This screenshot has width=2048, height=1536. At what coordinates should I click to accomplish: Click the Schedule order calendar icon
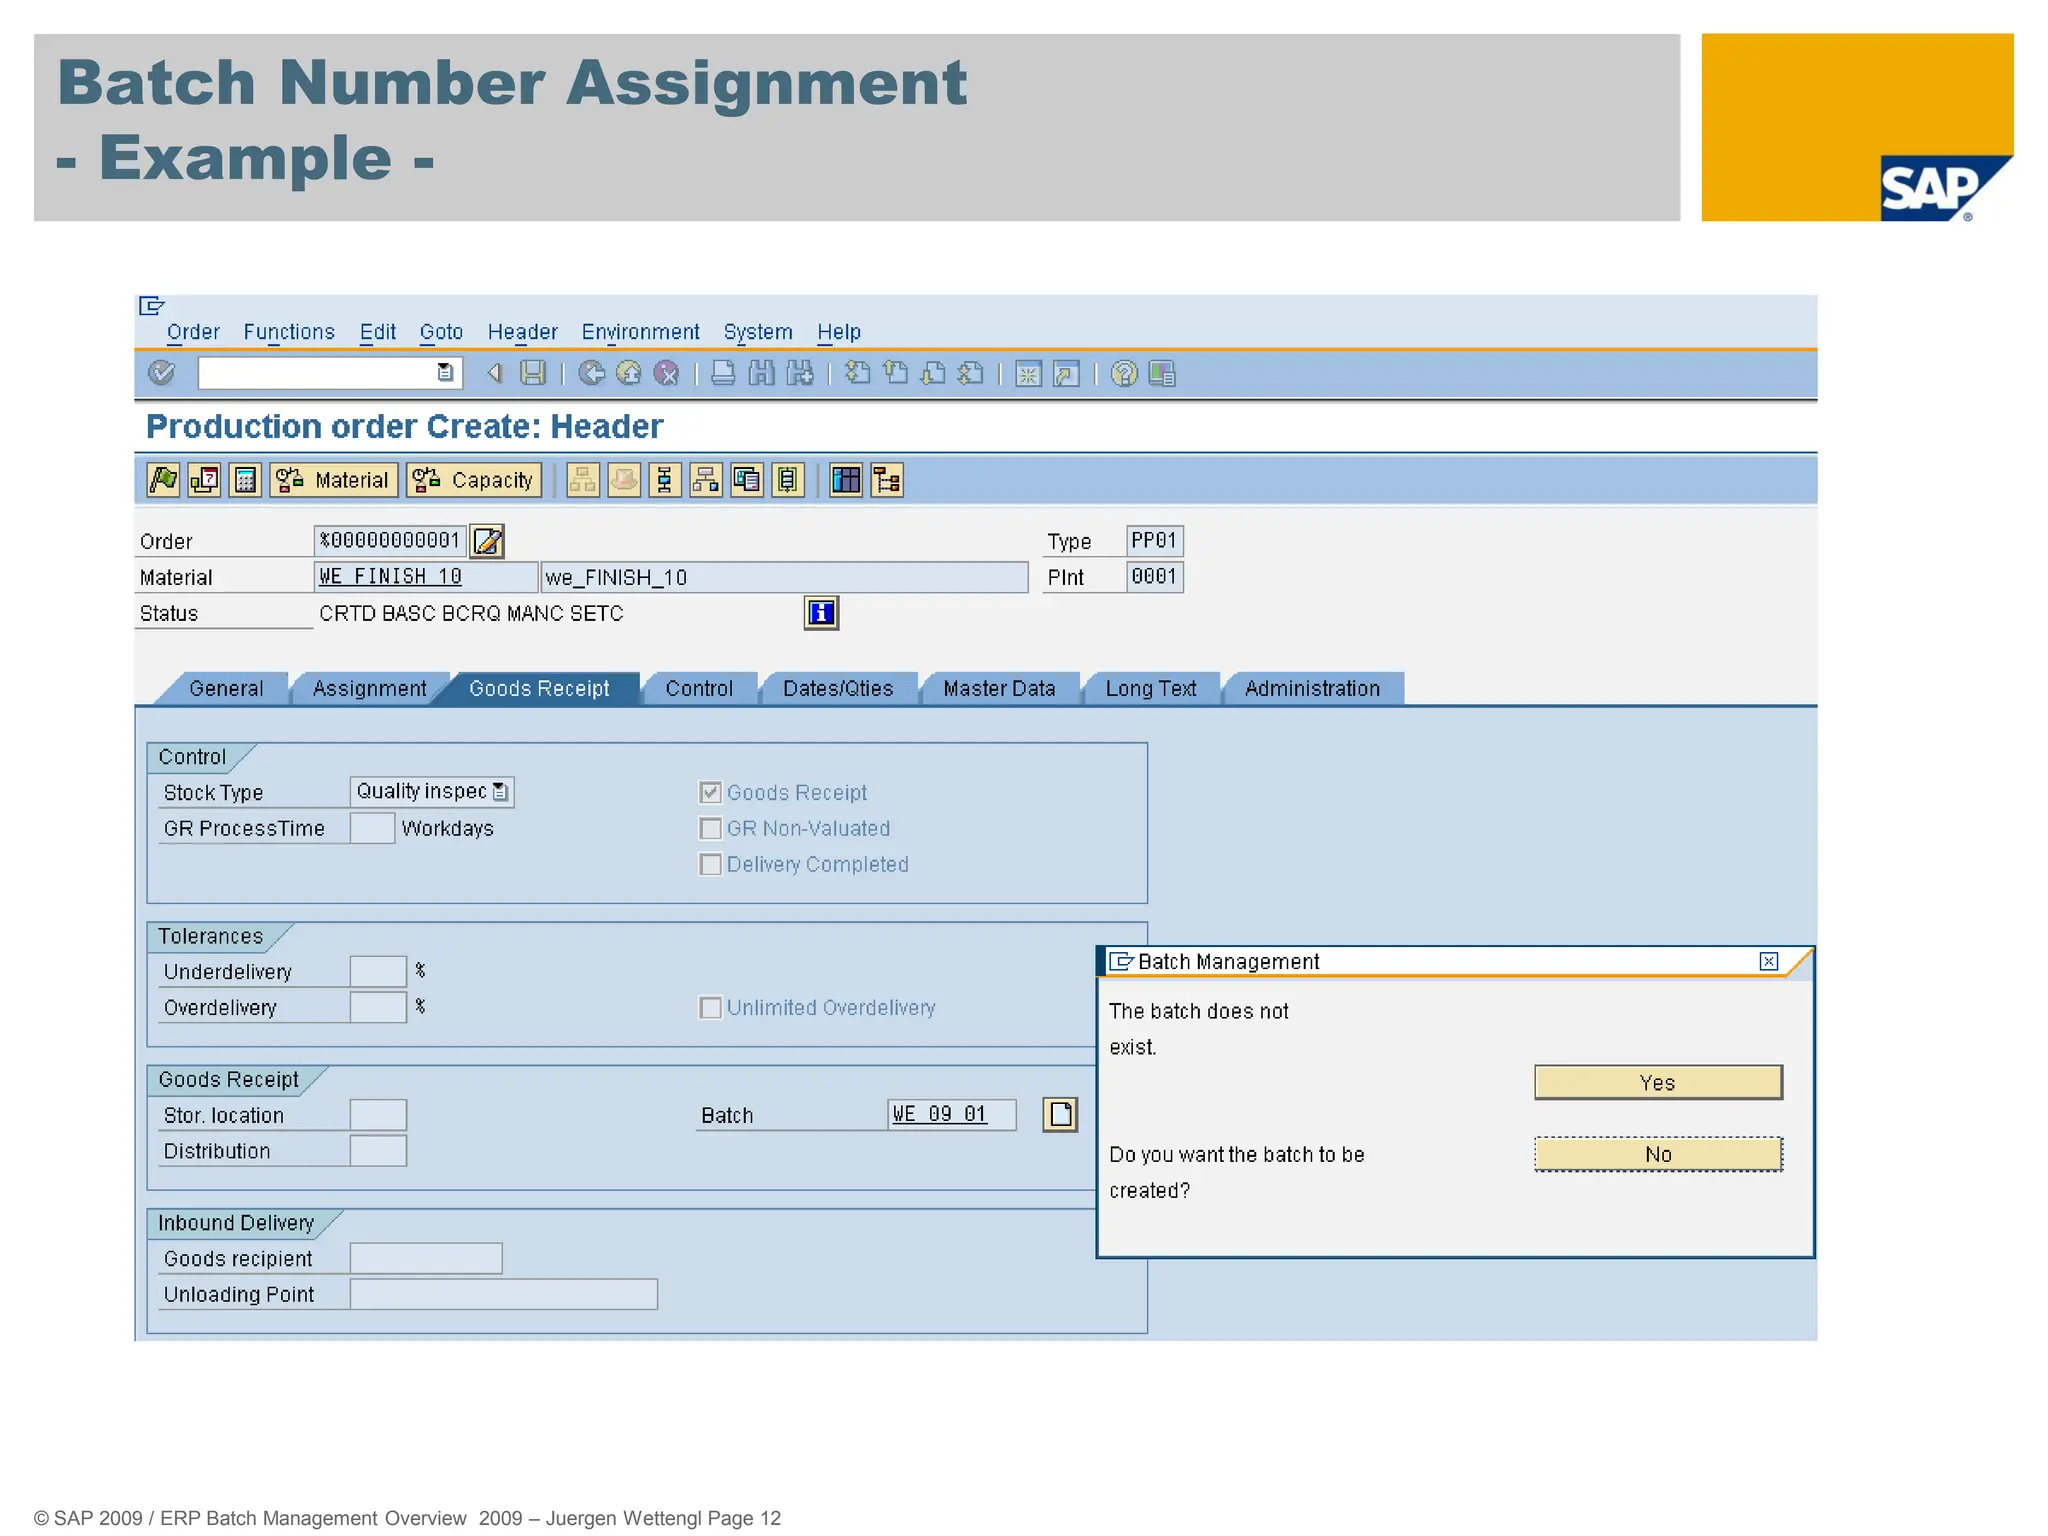point(204,480)
